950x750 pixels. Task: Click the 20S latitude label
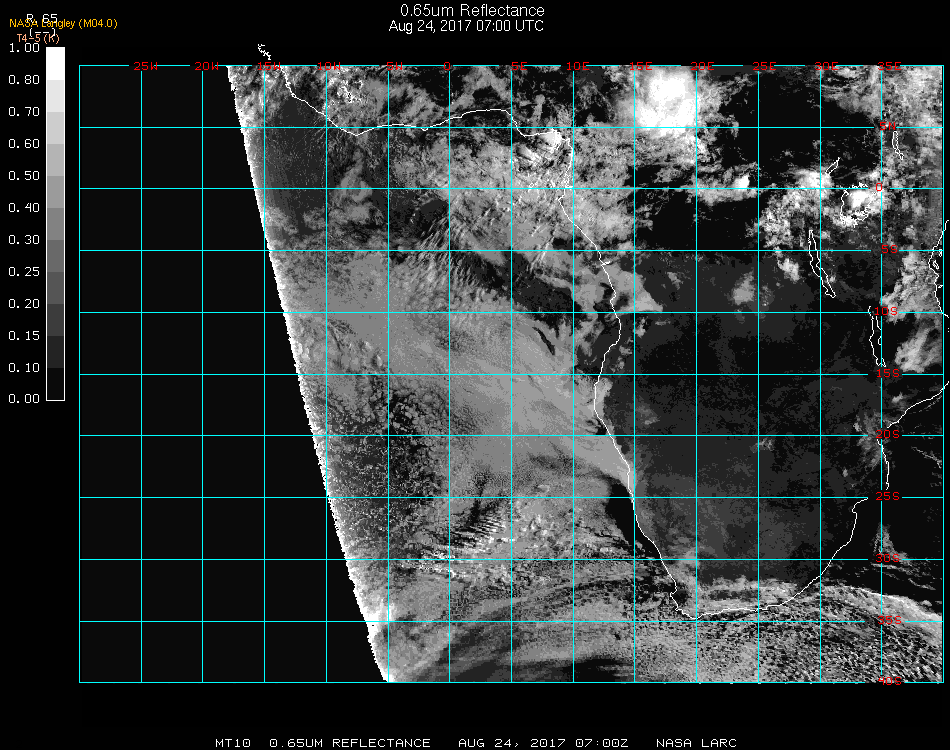(888, 434)
